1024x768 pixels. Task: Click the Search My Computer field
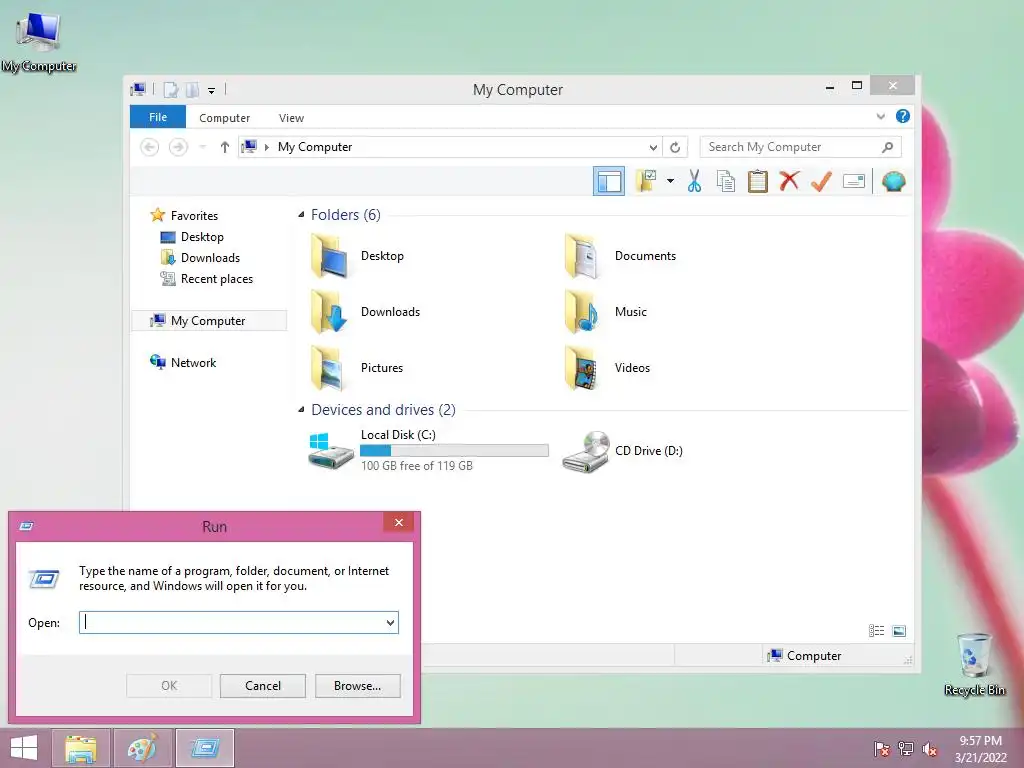coord(801,147)
